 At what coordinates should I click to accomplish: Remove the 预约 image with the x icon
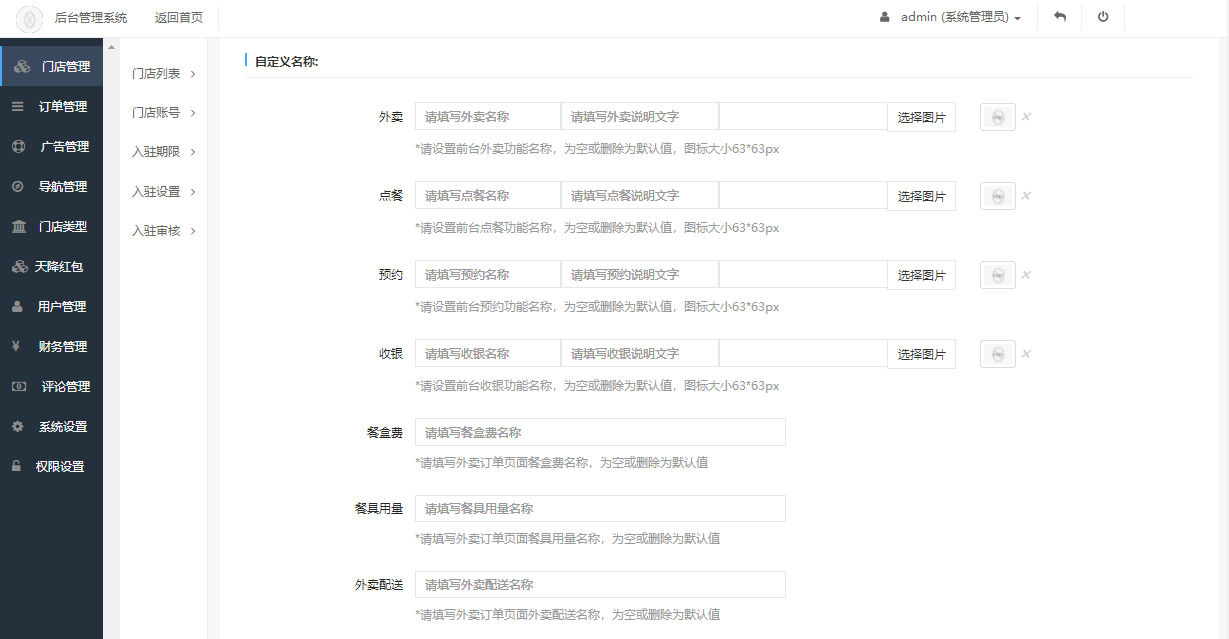[1026, 275]
